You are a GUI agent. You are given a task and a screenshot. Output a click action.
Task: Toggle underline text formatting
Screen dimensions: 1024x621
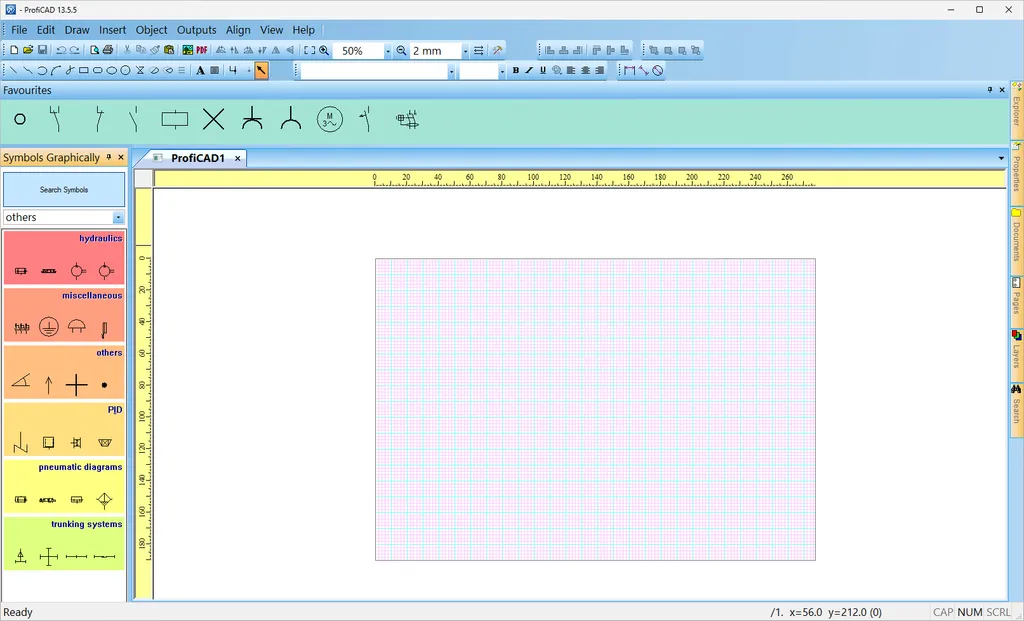click(x=543, y=71)
